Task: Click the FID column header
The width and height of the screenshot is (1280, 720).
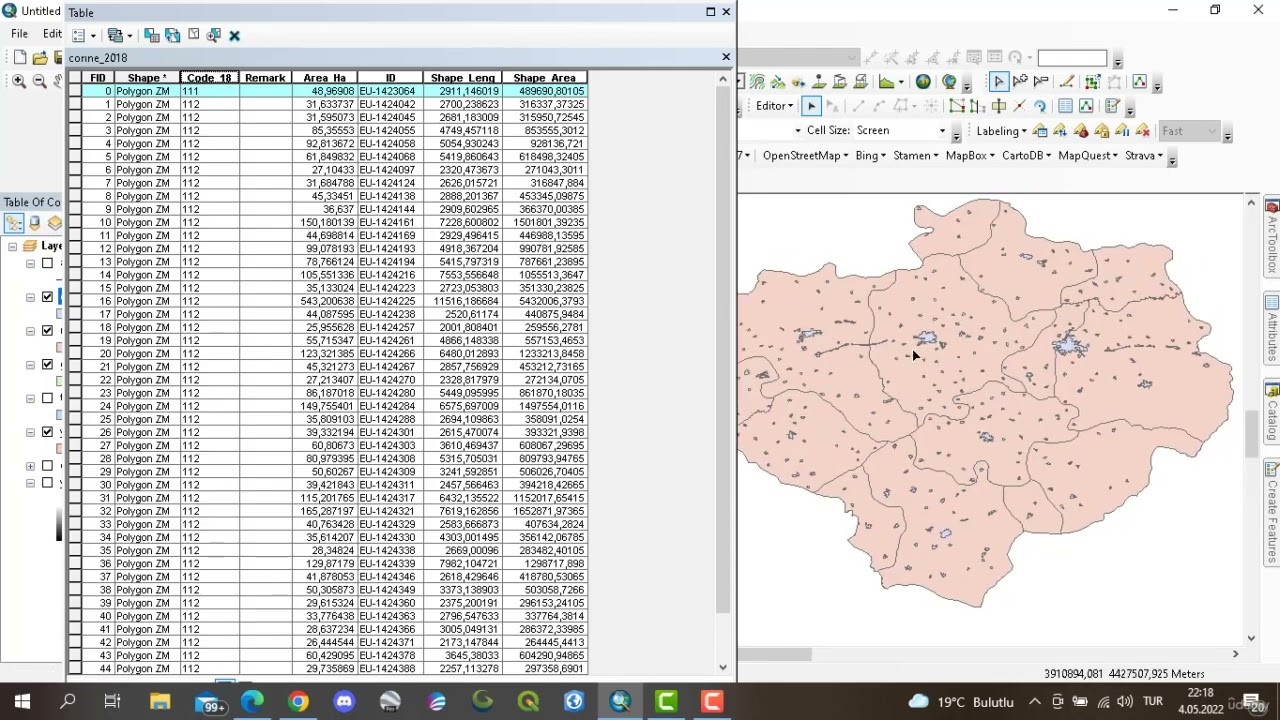Action: tap(97, 78)
